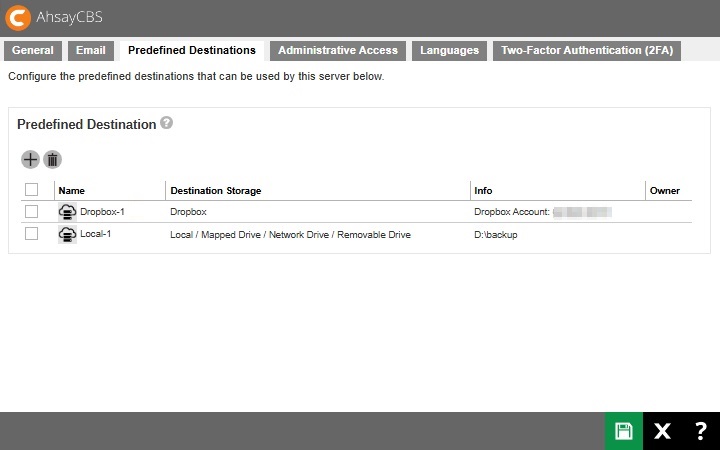Save settings with green floppy icon

[624, 431]
